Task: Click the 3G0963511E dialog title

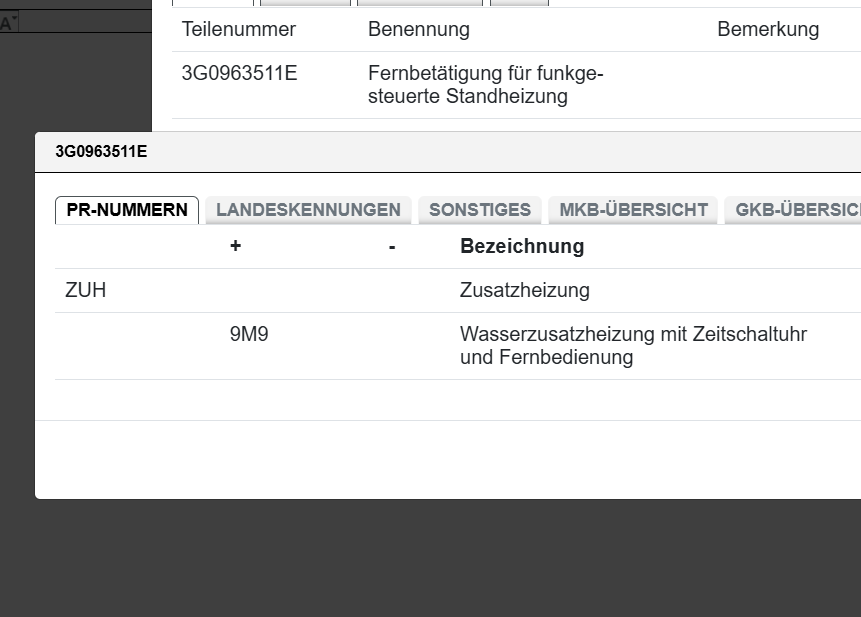Action: pos(101,152)
